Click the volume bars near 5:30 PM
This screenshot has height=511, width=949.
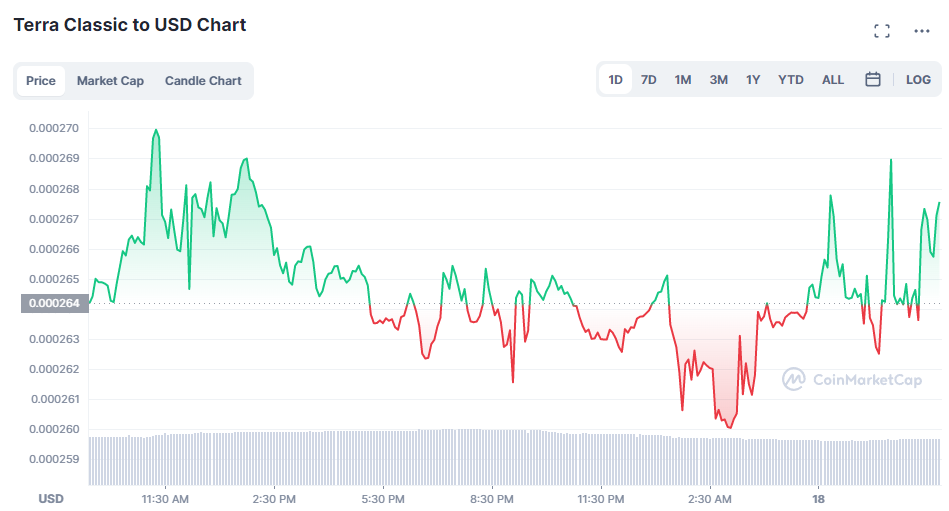[x=383, y=458]
